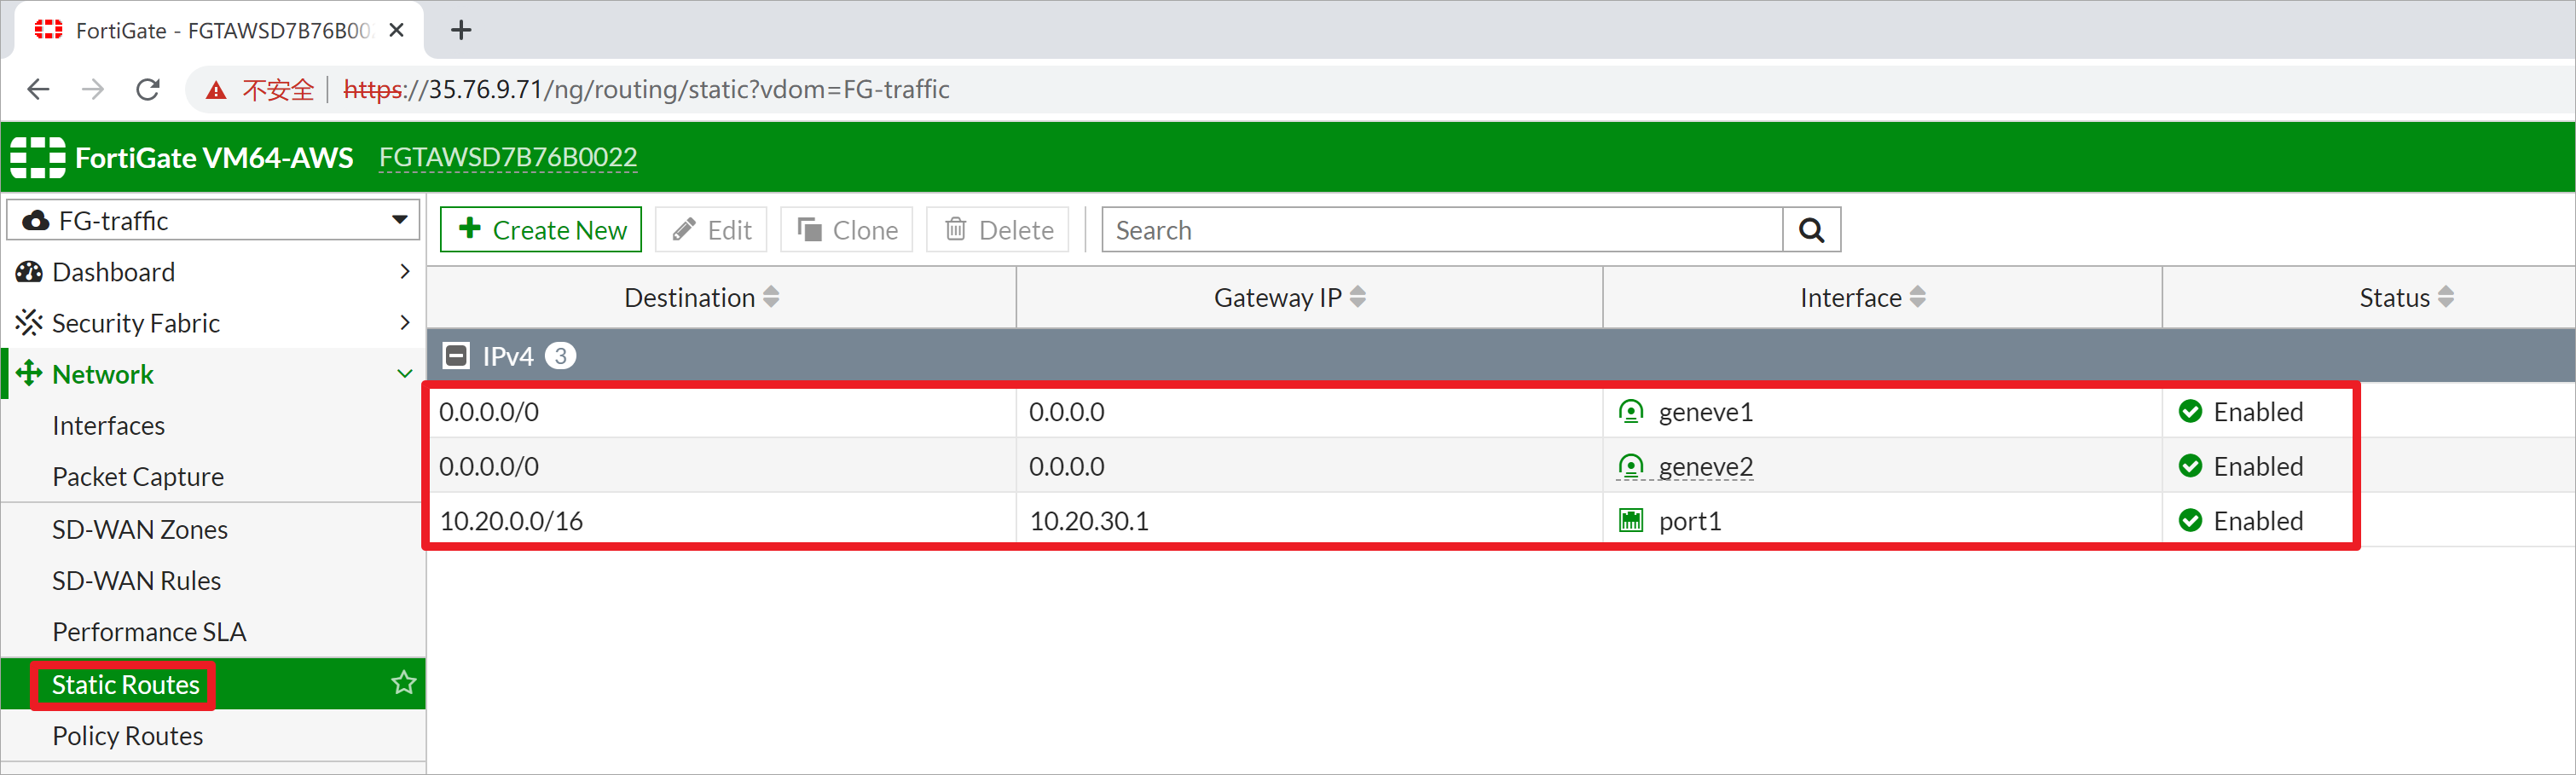The image size is (2576, 775).
Task: Click the Security Fabric icon
Action: click(29, 323)
